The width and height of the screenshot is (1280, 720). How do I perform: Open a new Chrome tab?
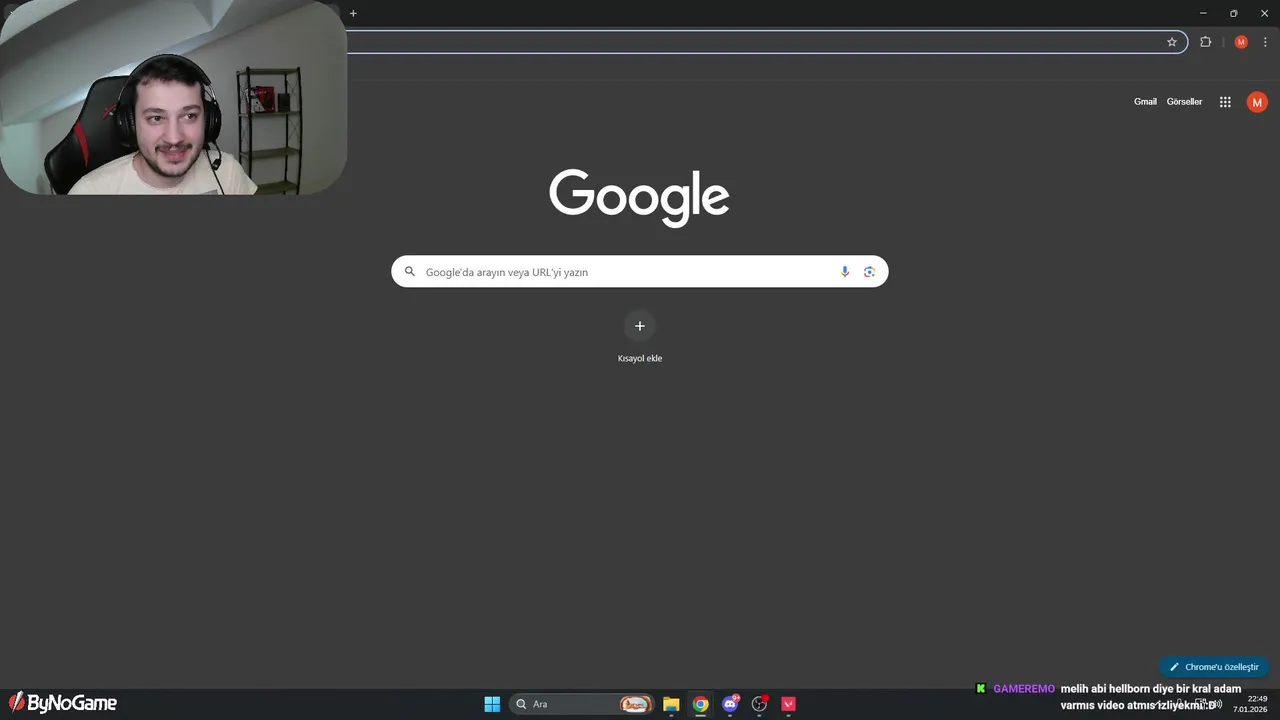point(353,13)
